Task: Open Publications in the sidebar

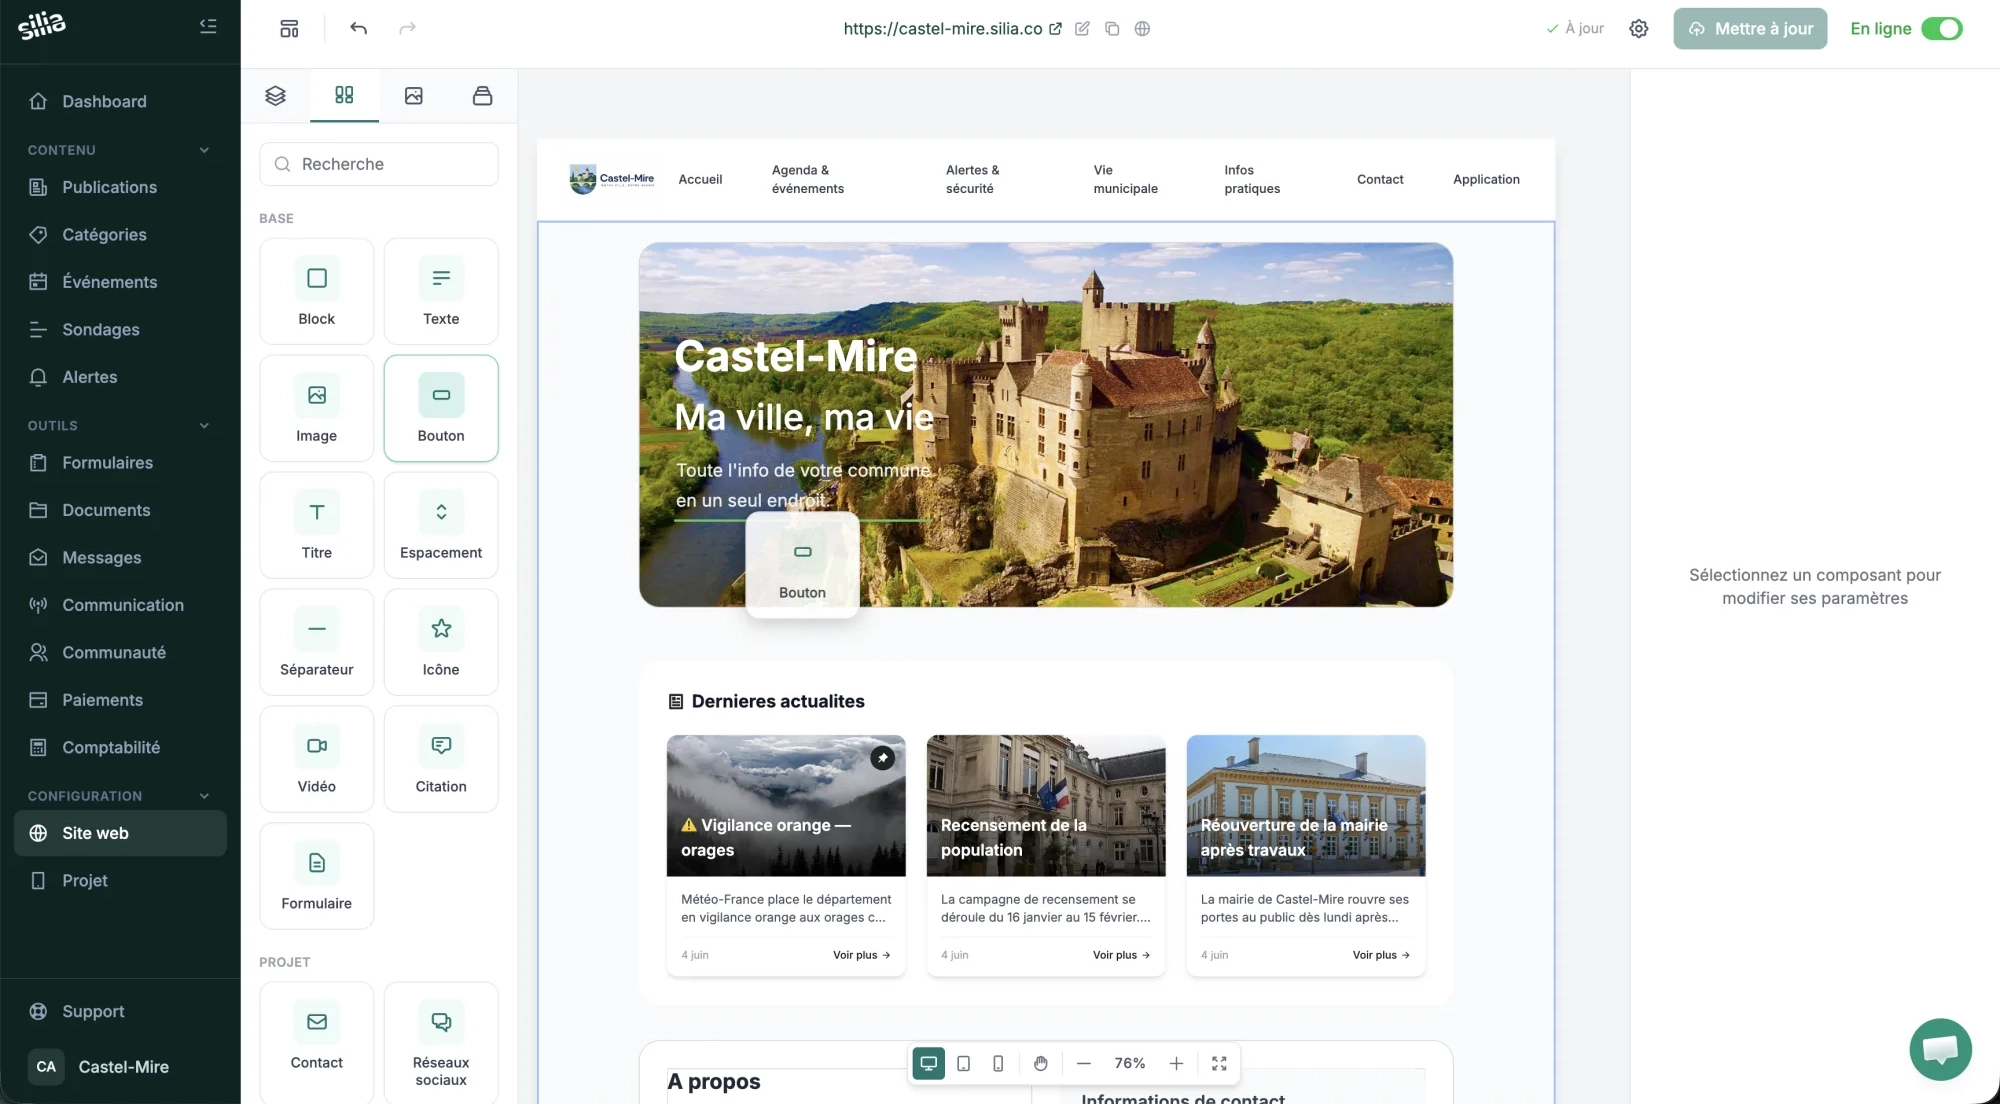Action: click(120, 187)
